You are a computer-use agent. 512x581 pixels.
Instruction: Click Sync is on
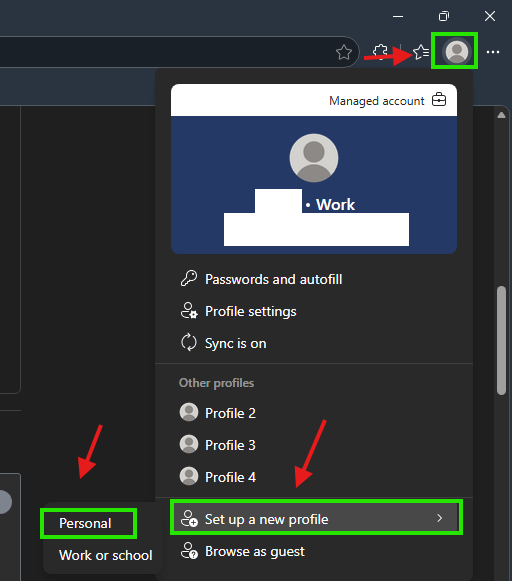[314, 343]
